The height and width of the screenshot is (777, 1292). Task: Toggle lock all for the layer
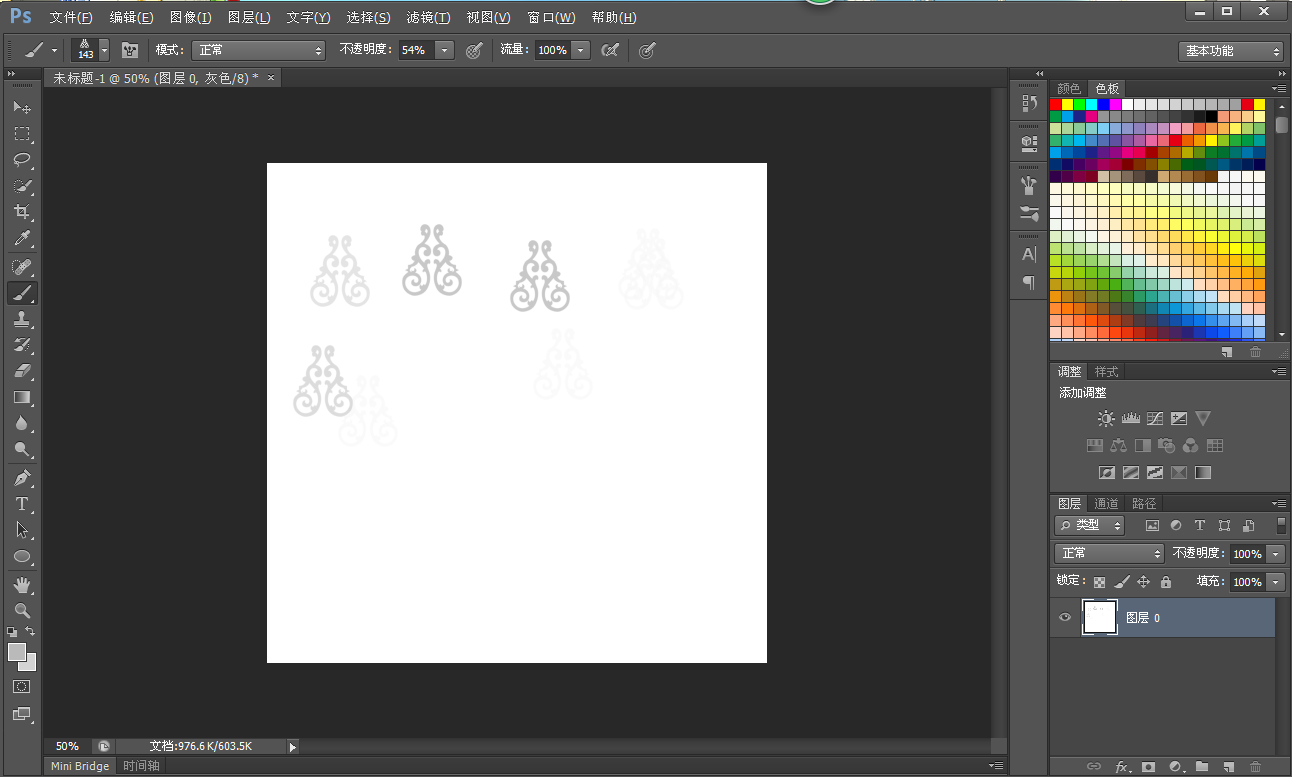1165,582
